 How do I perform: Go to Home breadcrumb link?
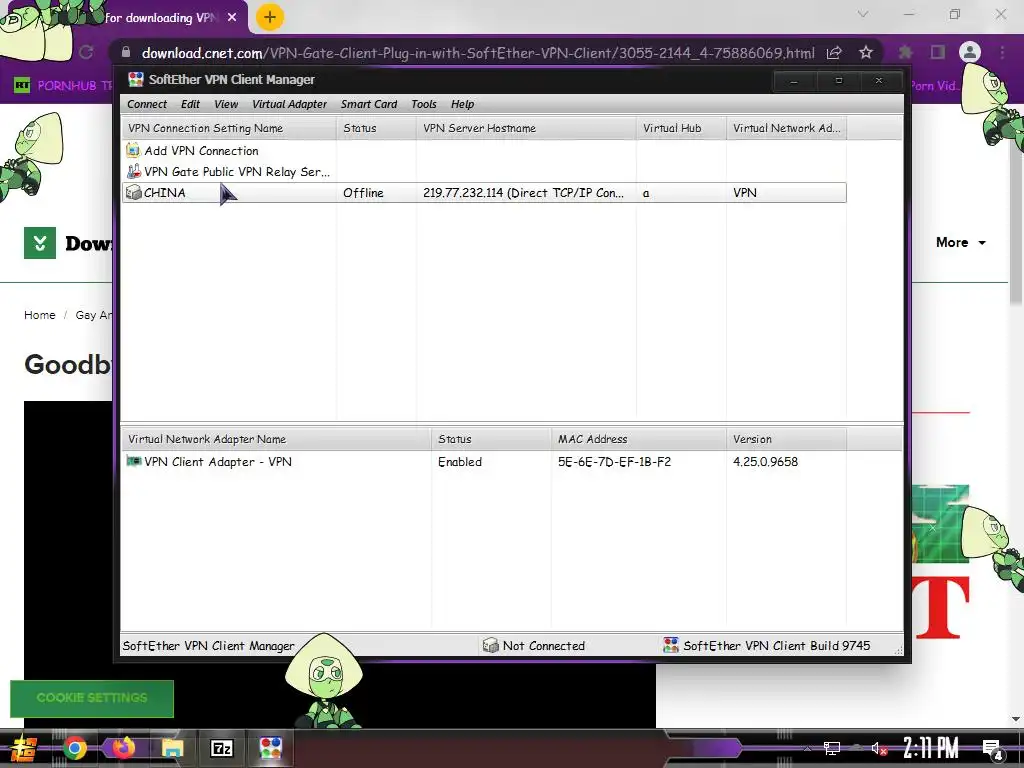point(40,315)
